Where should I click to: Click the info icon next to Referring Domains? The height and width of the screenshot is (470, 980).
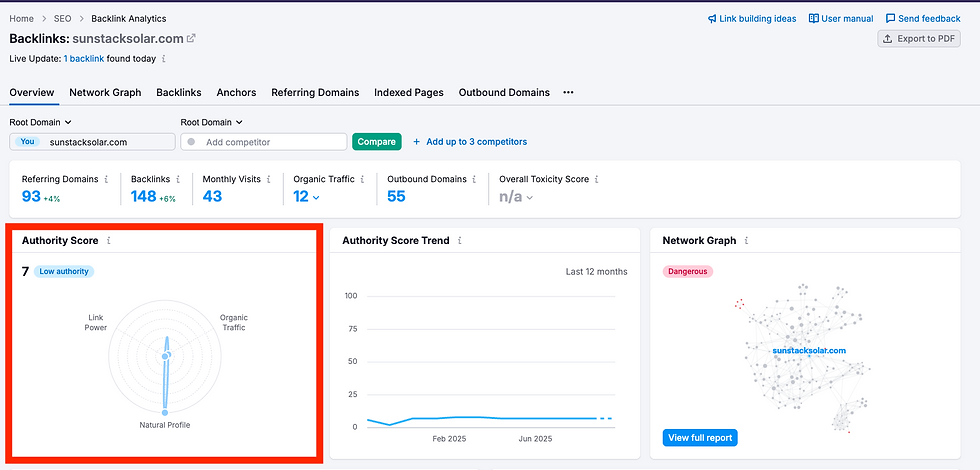click(x=106, y=179)
